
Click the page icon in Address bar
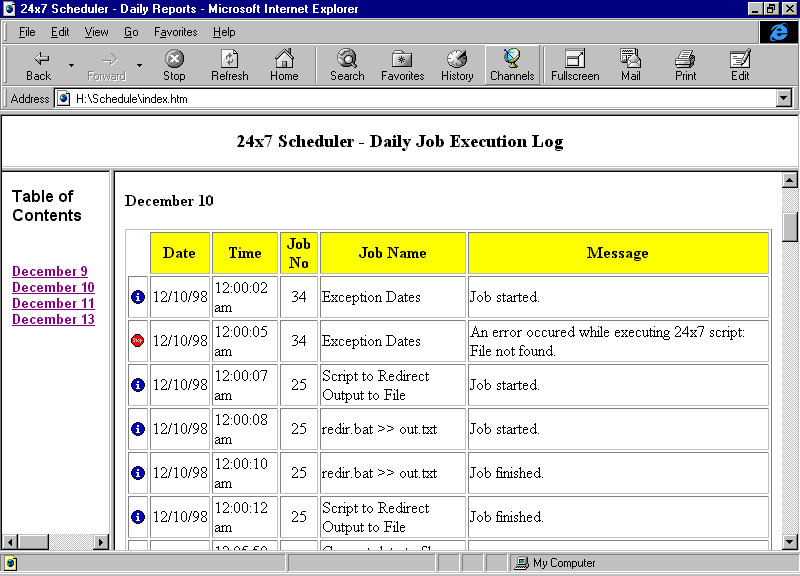point(63,98)
